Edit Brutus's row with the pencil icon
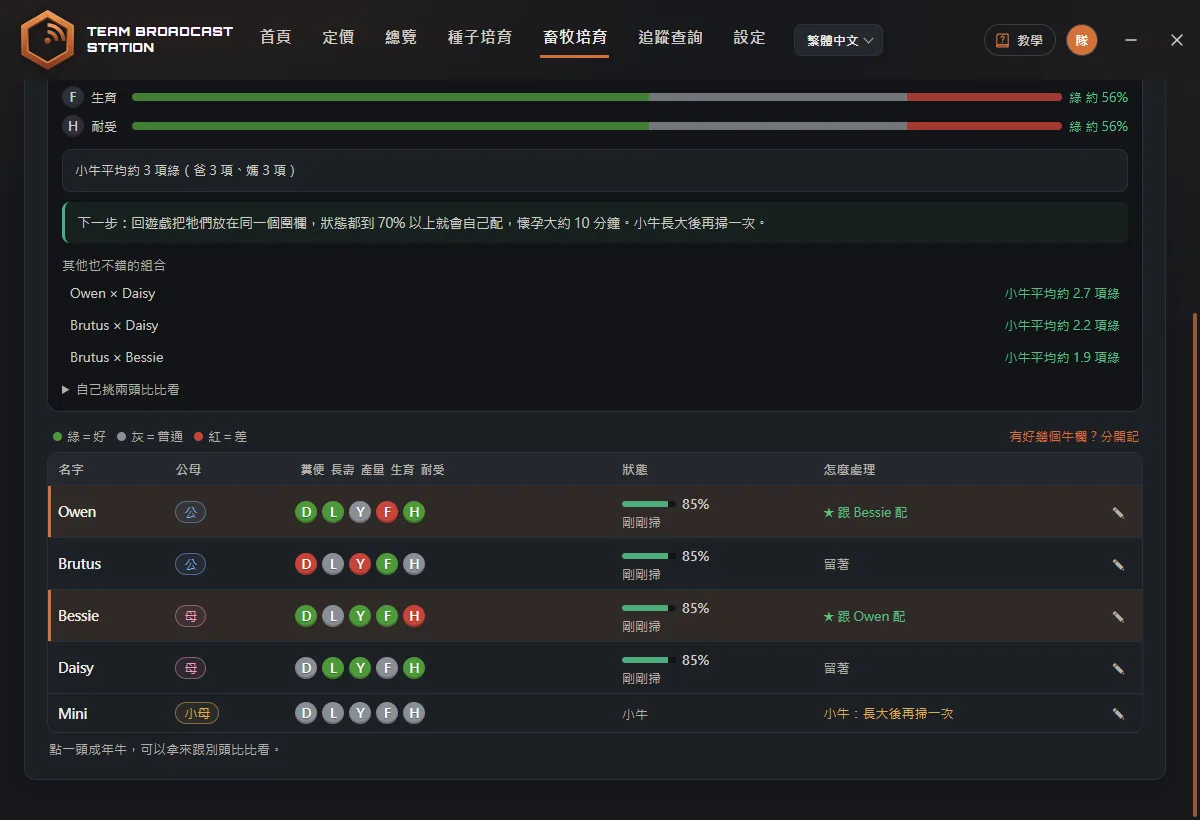The image size is (1200, 820). [1118, 564]
